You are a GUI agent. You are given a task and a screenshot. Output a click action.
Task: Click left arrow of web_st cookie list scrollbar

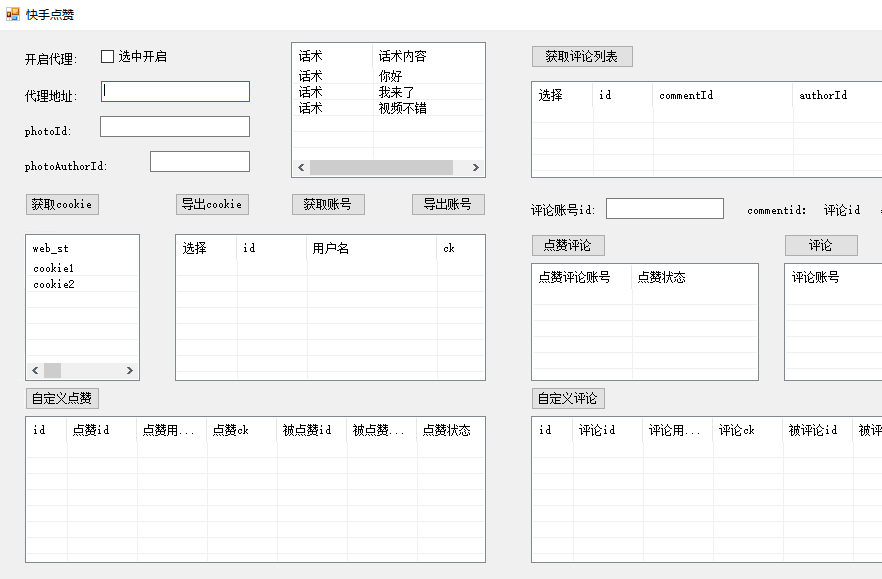[x=35, y=370]
